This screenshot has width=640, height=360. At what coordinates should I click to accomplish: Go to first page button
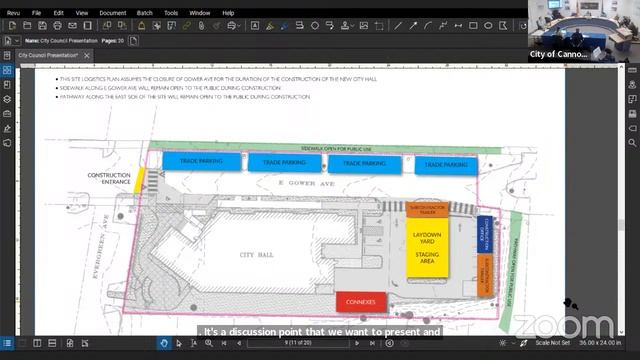click(x=224, y=343)
